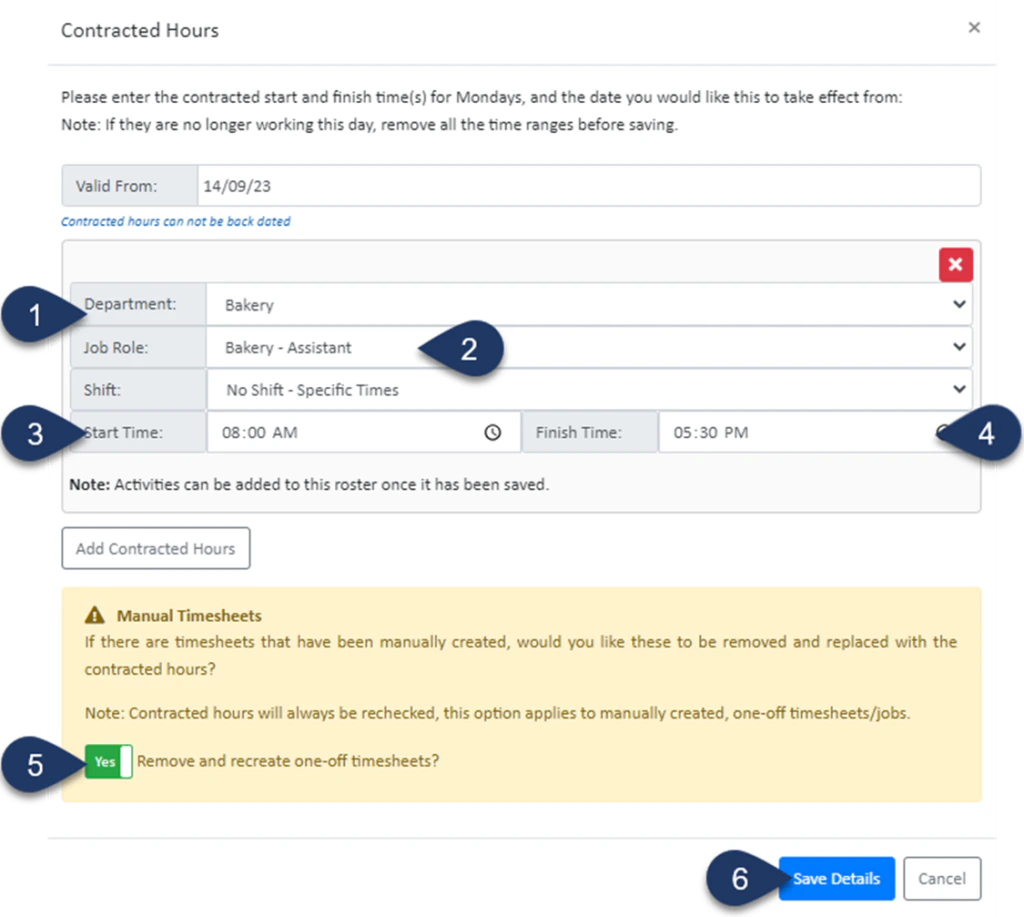Open the Department dropdown showing Bakery
This screenshot has width=1024, height=917.
(x=588, y=304)
